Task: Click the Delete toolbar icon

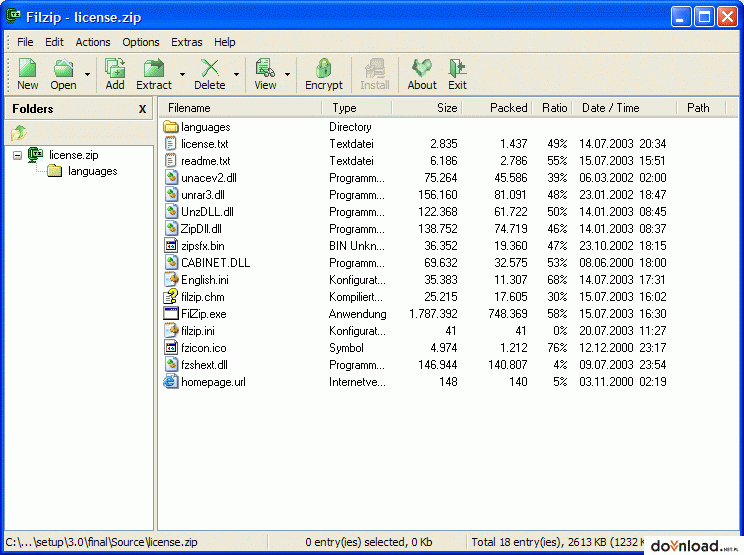Action: tap(210, 68)
